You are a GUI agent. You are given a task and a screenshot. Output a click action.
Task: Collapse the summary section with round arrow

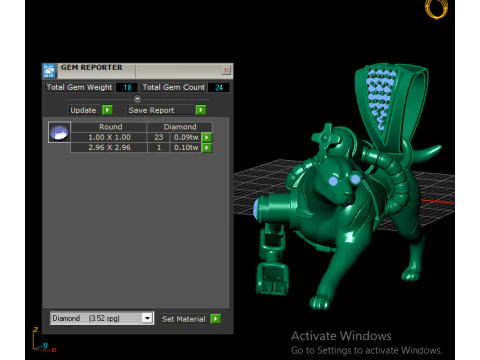[x=137, y=99]
